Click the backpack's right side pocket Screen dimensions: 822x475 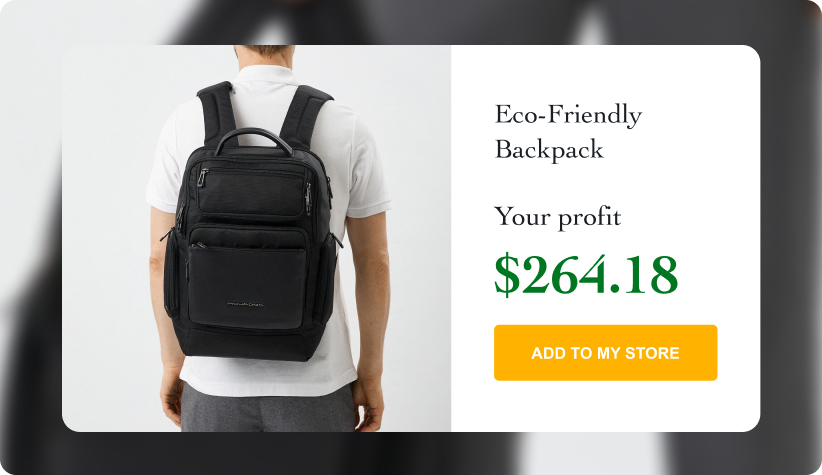tap(327, 278)
